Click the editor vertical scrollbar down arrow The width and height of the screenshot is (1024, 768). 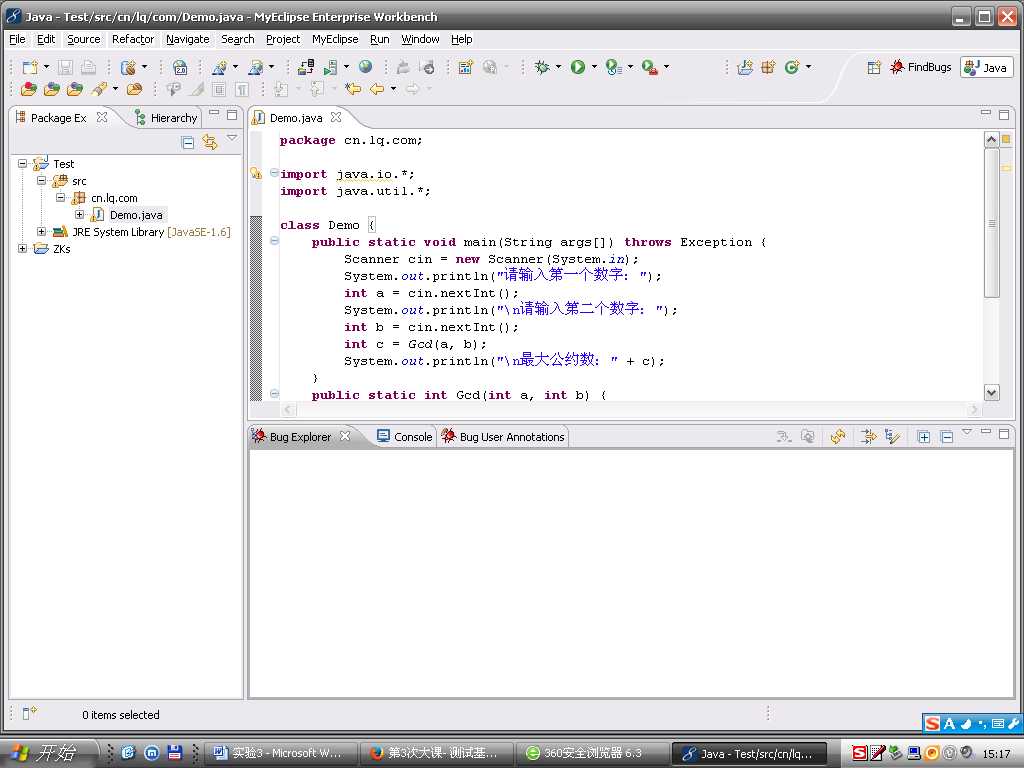coord(992,392)
